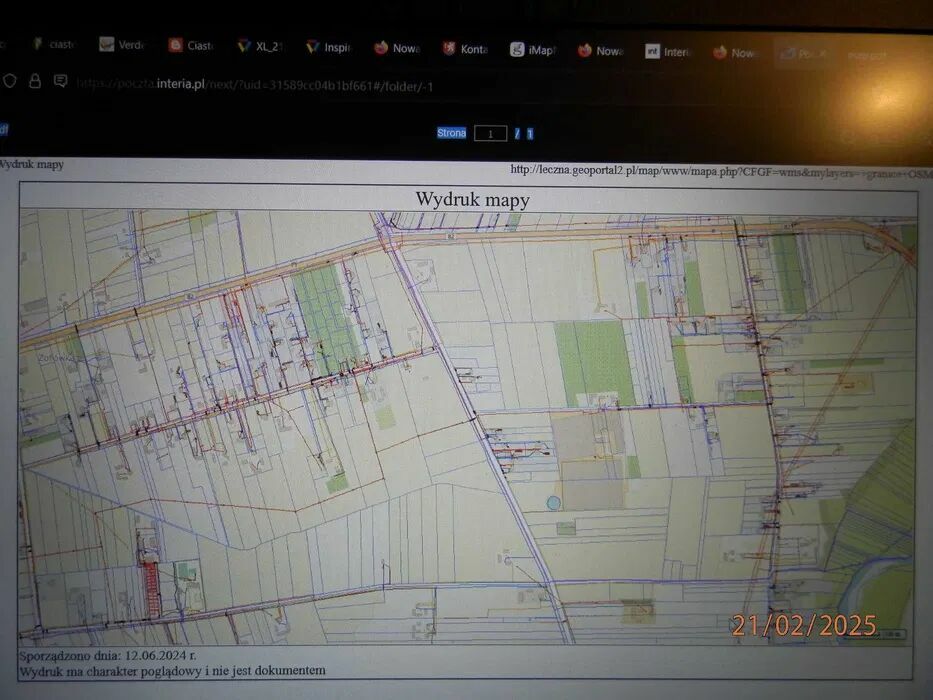Viewport: 933px width, 700px height.
Task: Click the padlock site security icon
Action: (35, 82)
